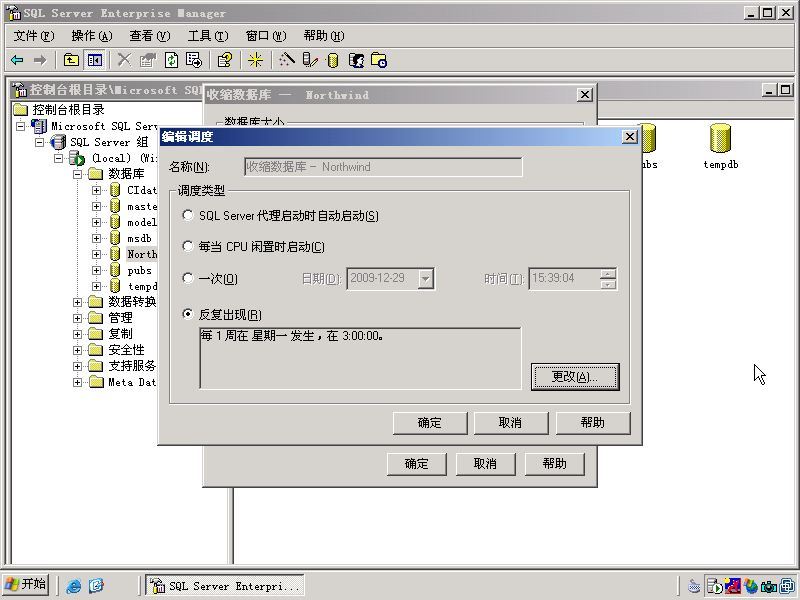800x600 pixels.
Task: Toggle the show/hide console tree icon
Action: [x=95, y=60]
